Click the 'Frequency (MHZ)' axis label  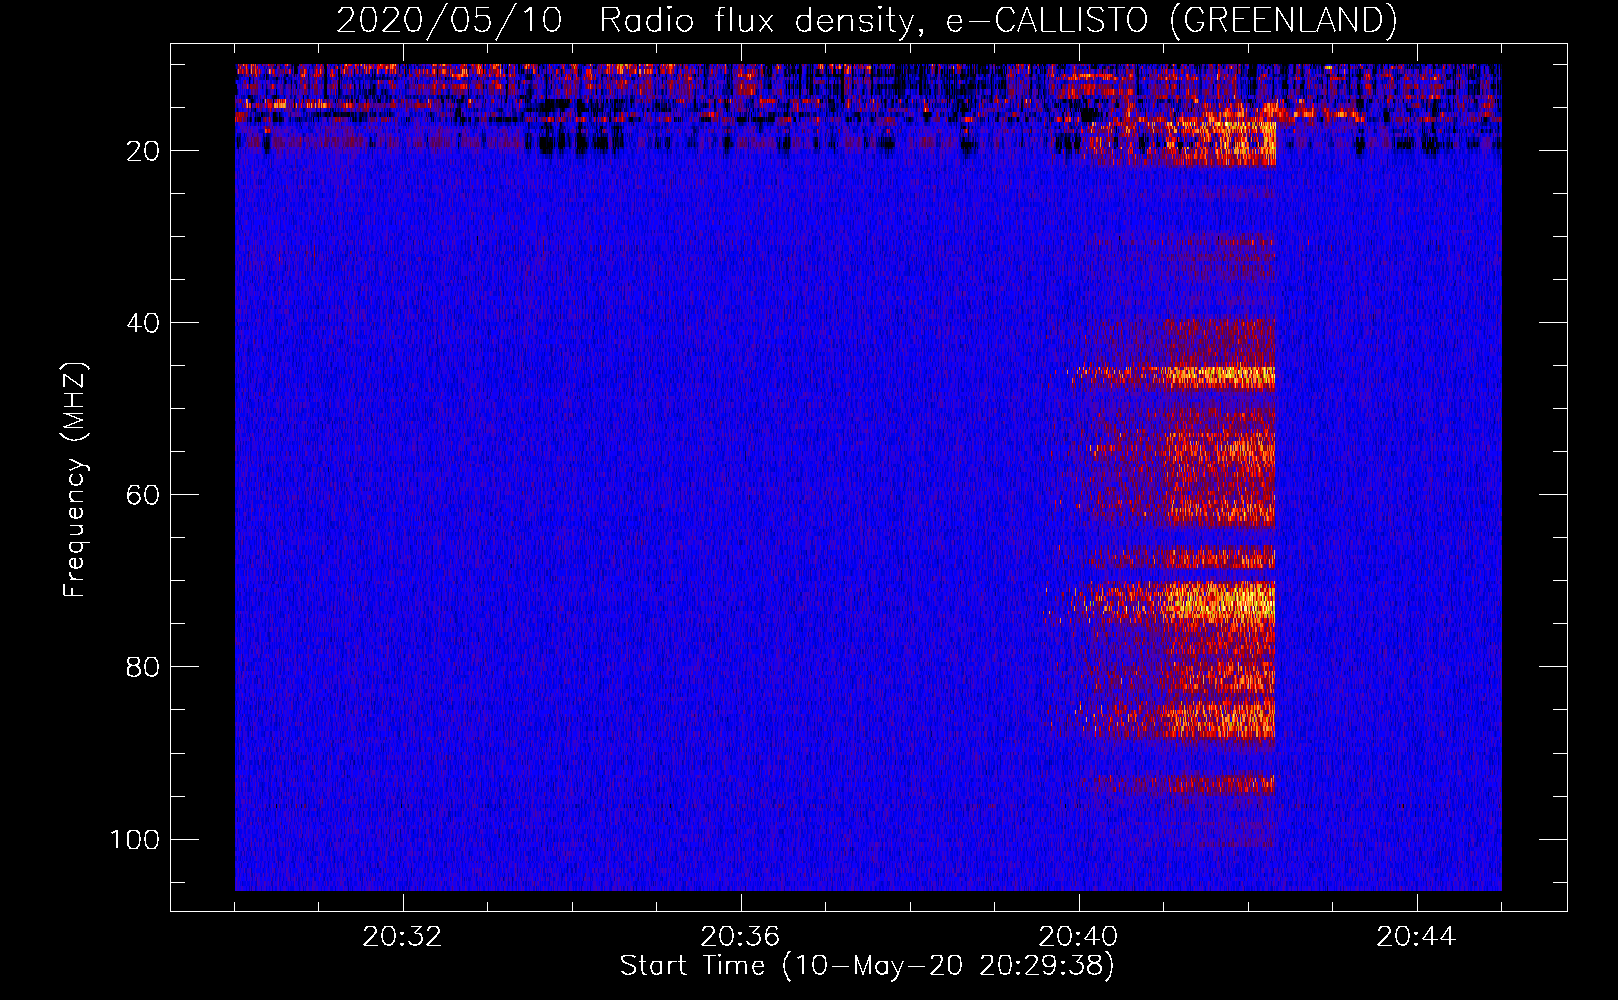point(76,480)
